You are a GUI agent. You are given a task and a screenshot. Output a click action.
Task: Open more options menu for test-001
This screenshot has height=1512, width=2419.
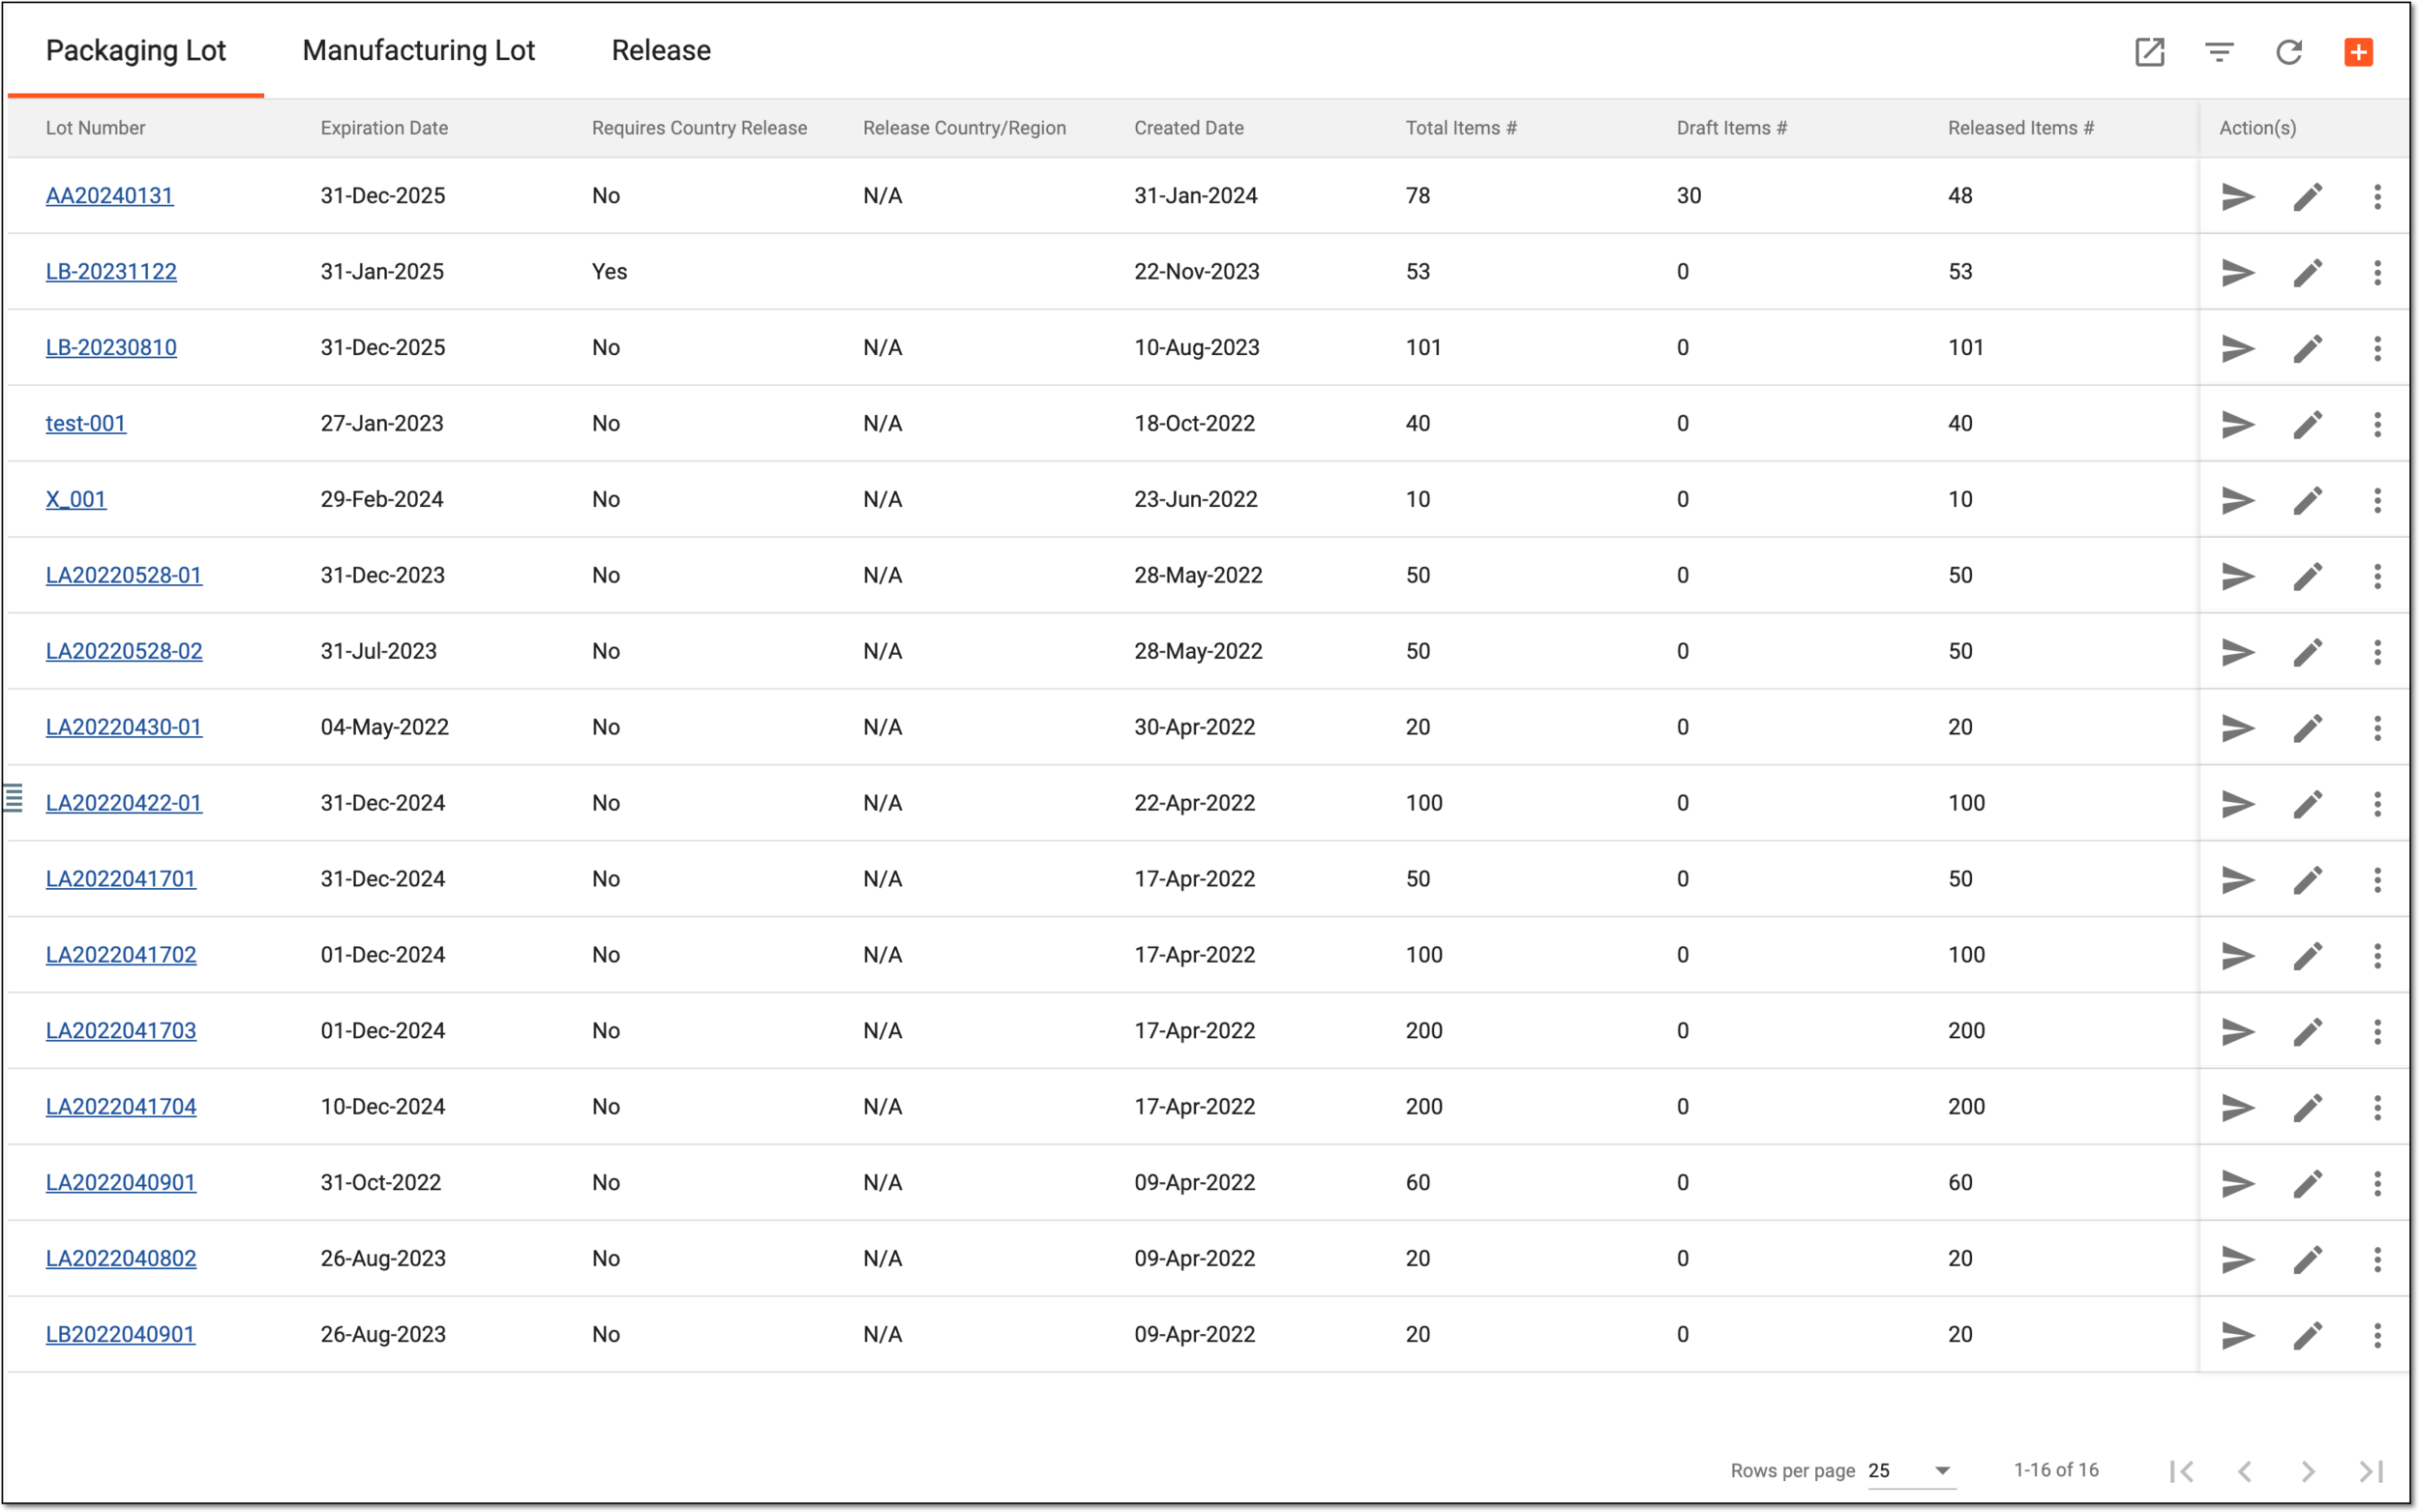2377,424
